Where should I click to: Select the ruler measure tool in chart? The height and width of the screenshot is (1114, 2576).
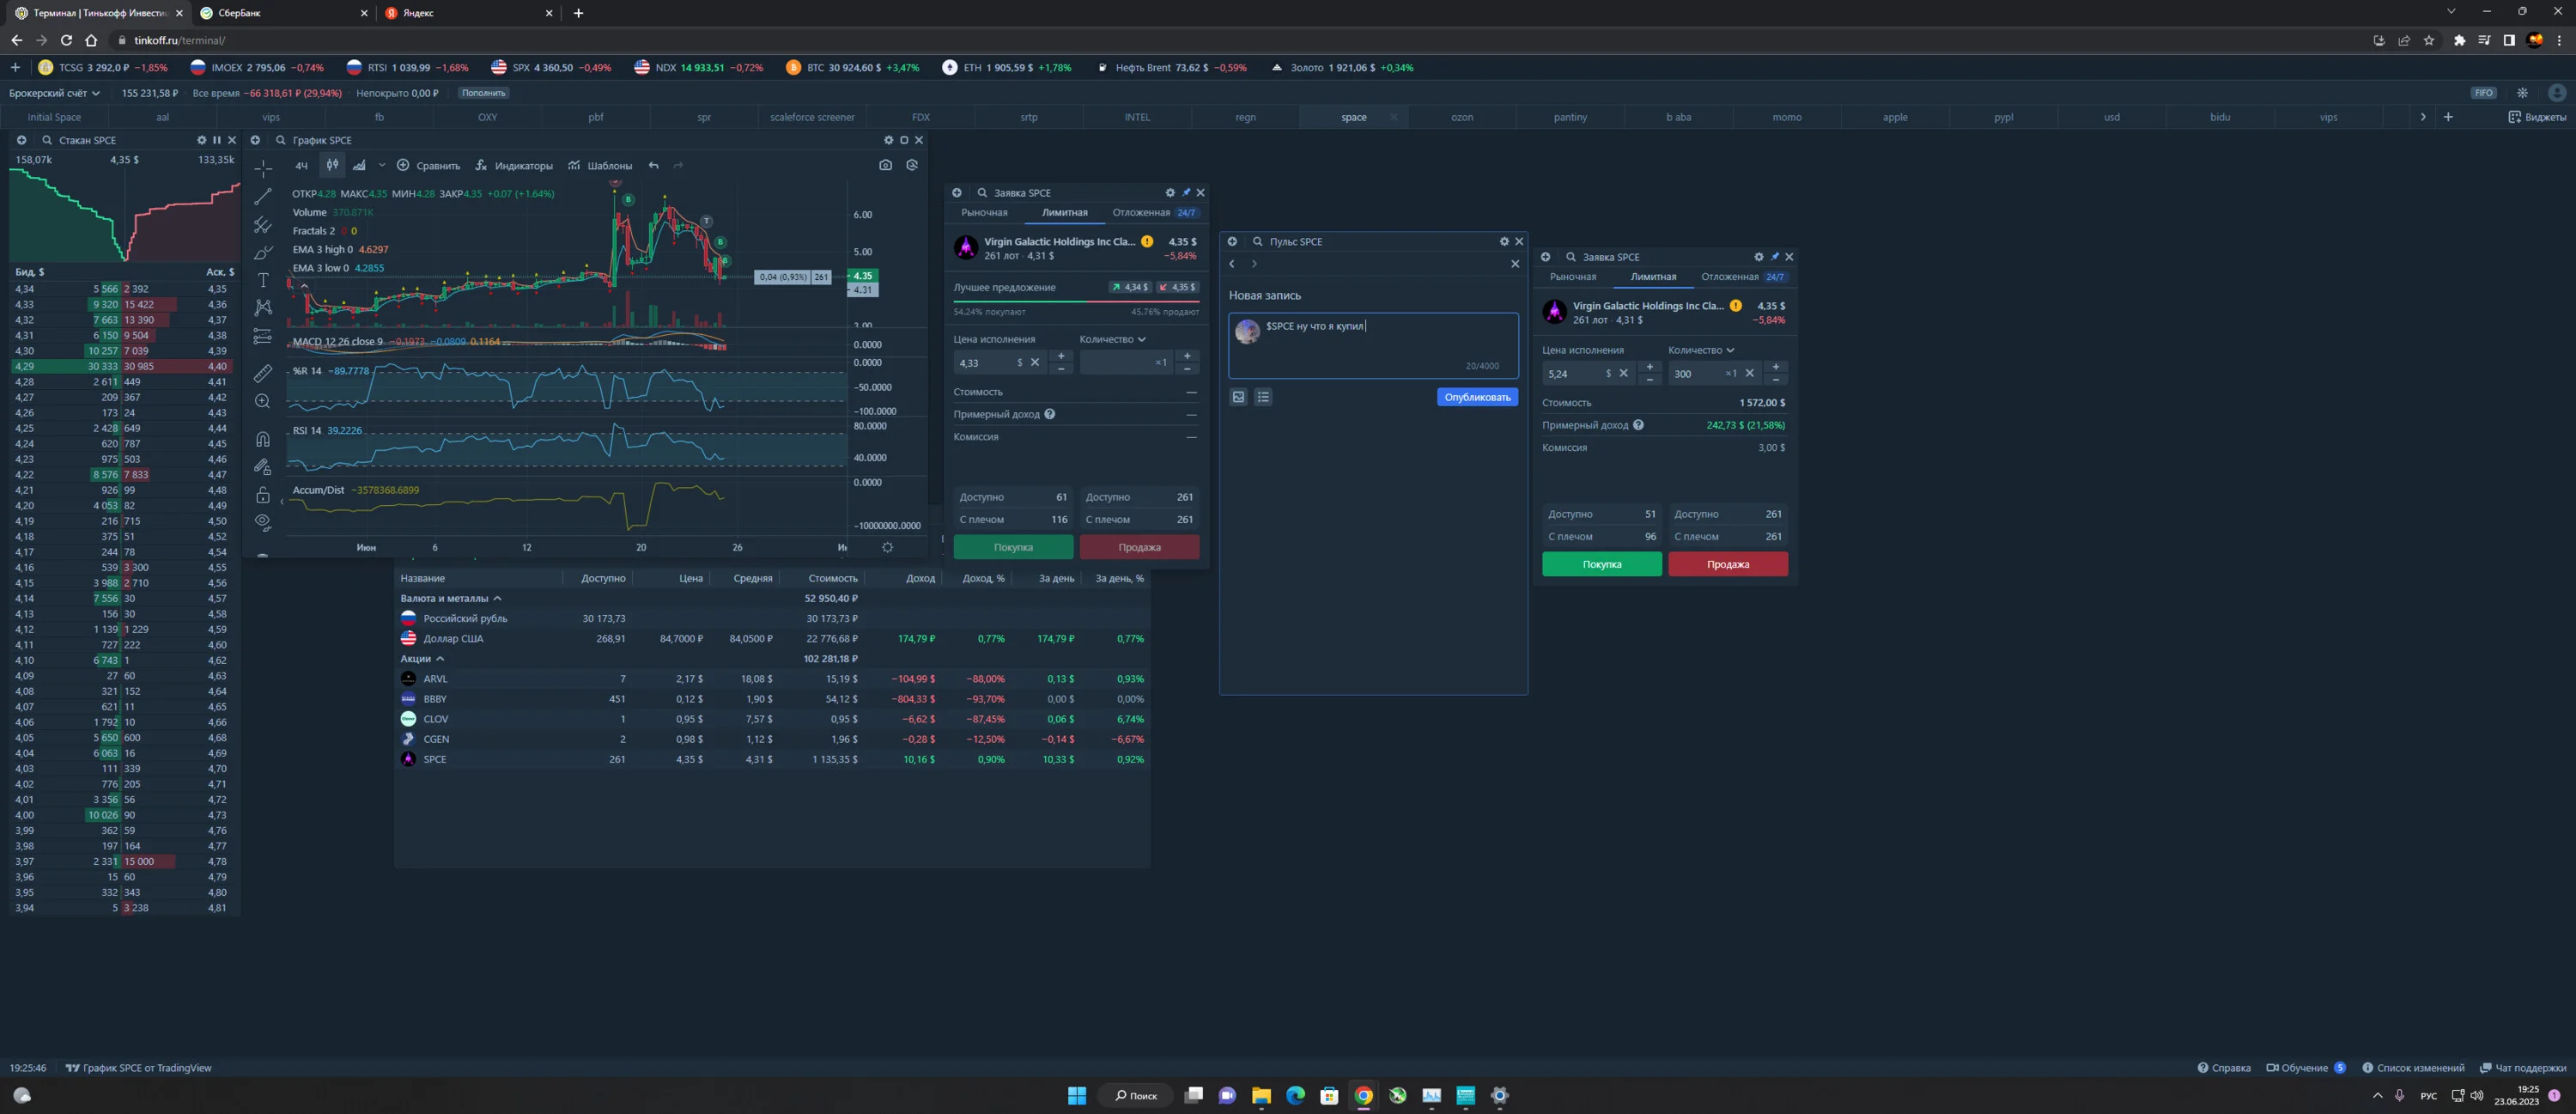[x=263, y=373]
